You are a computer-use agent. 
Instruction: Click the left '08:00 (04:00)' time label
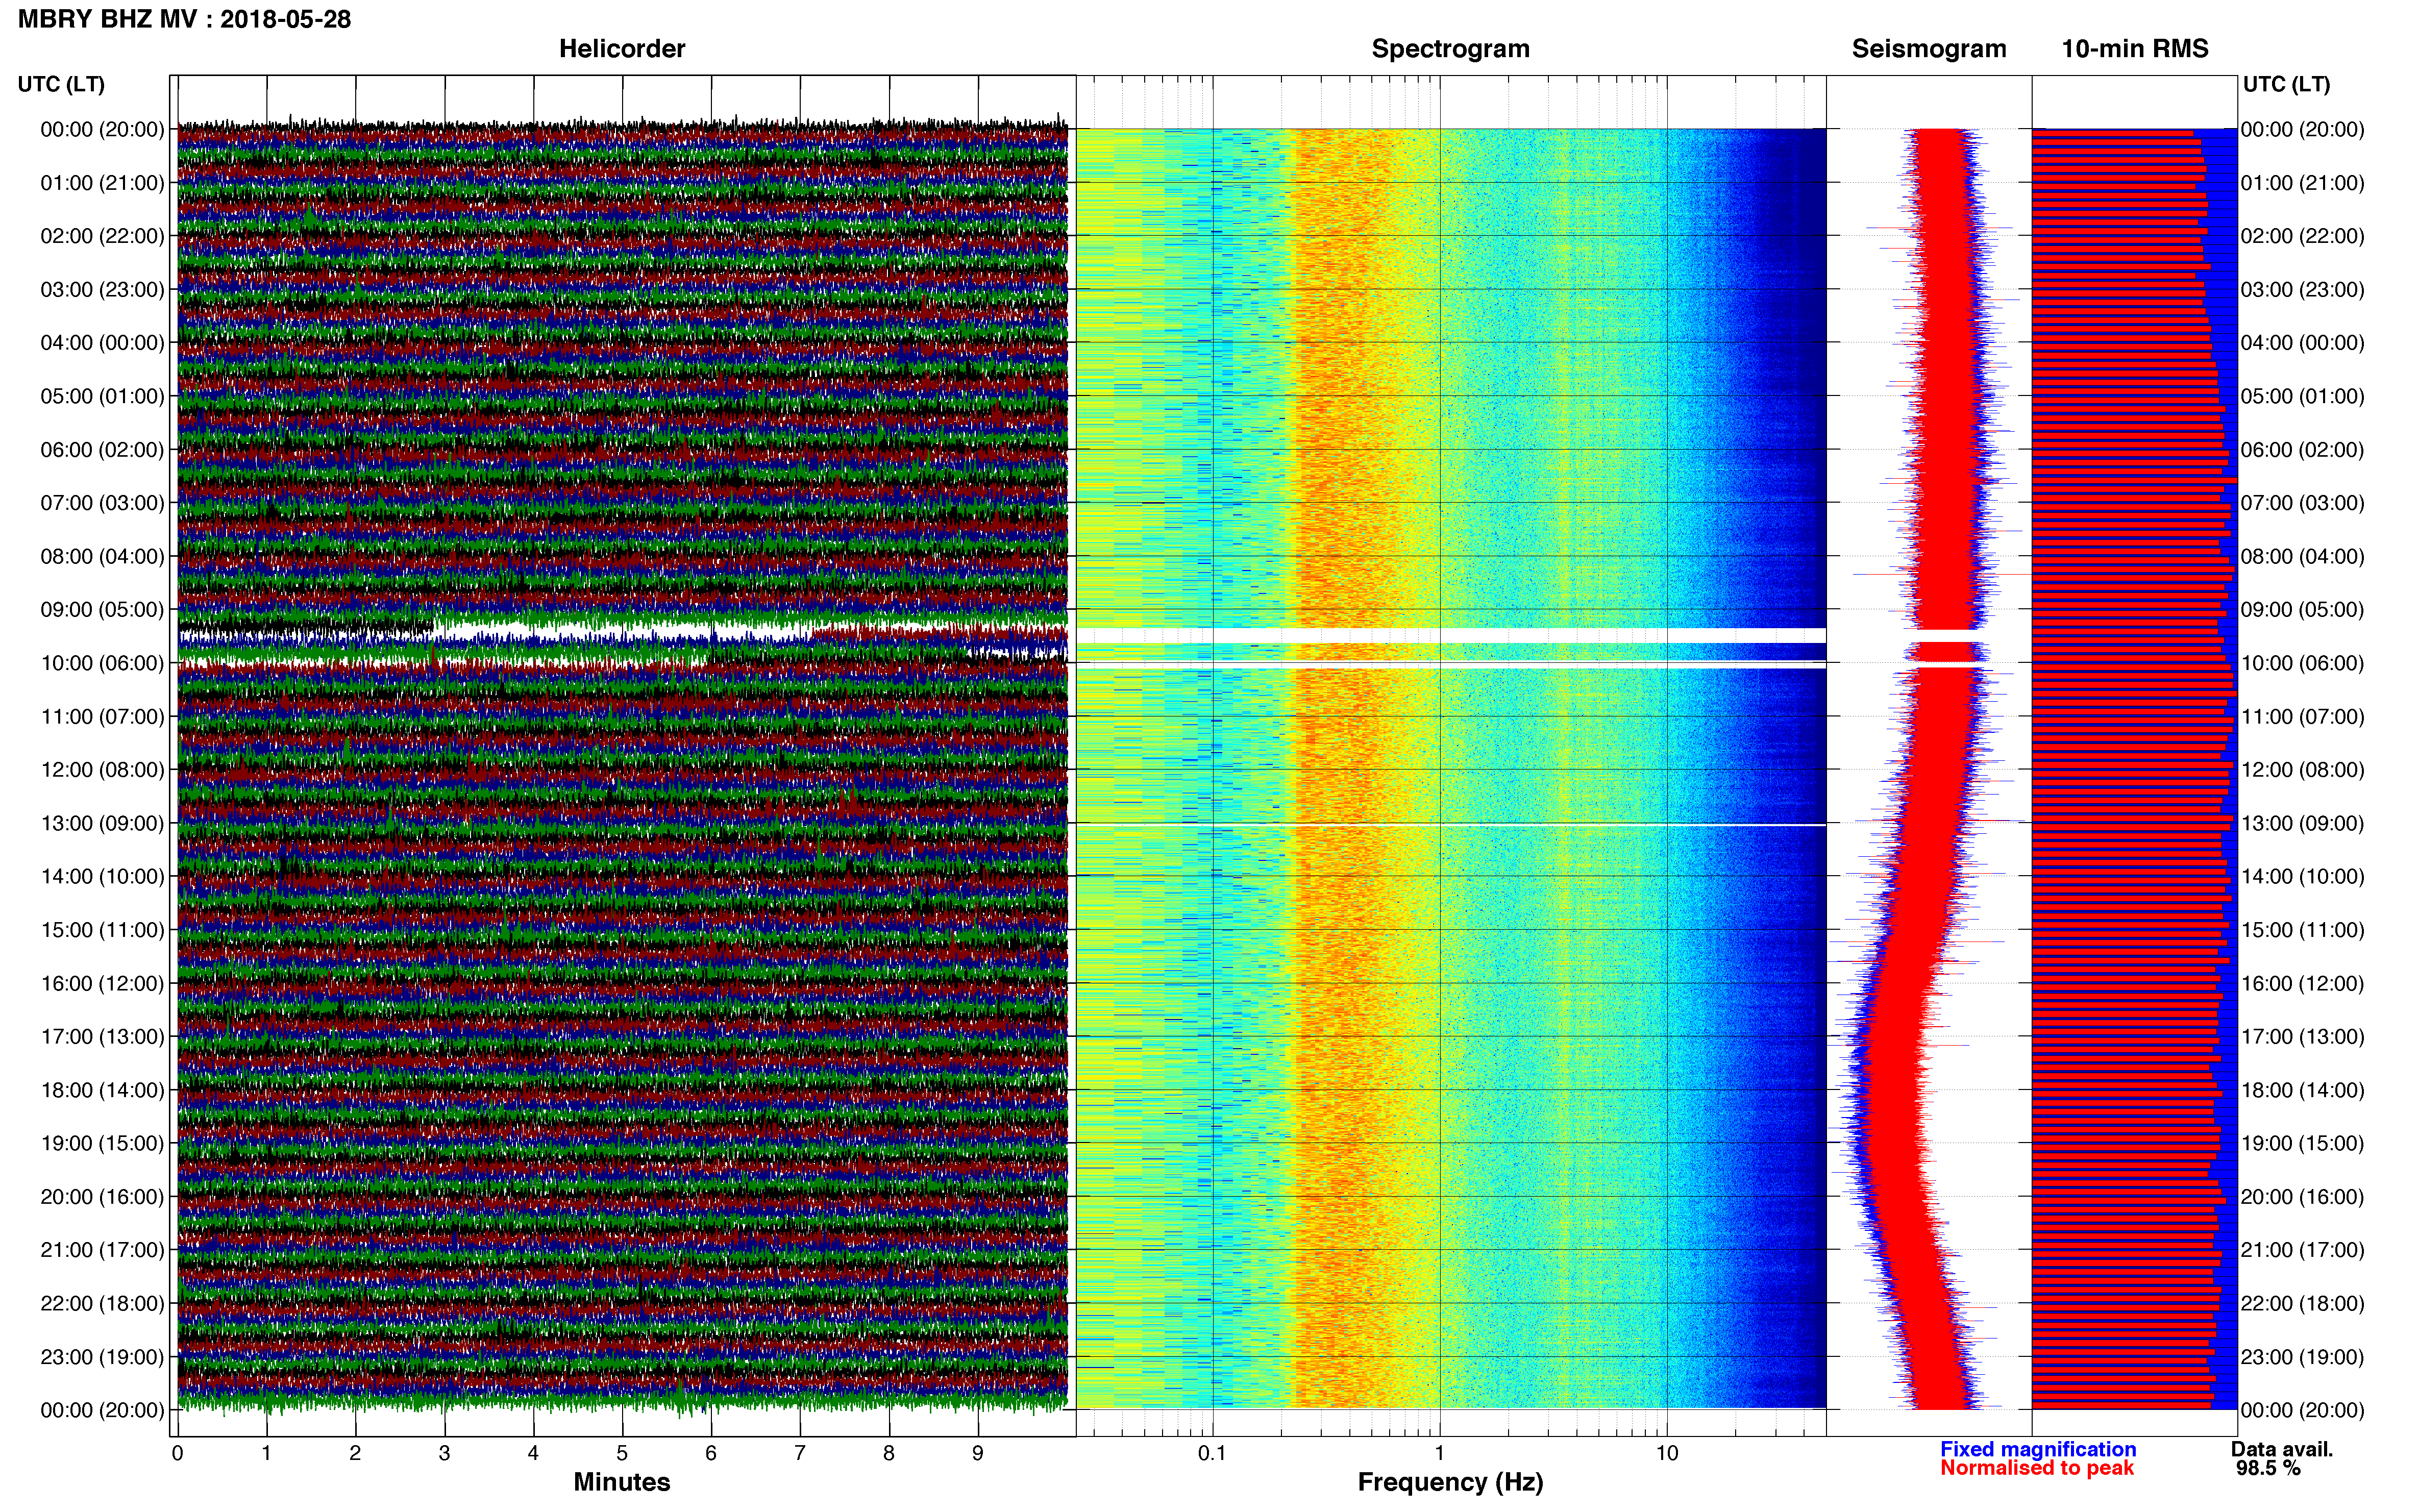[x=102, y=556]
